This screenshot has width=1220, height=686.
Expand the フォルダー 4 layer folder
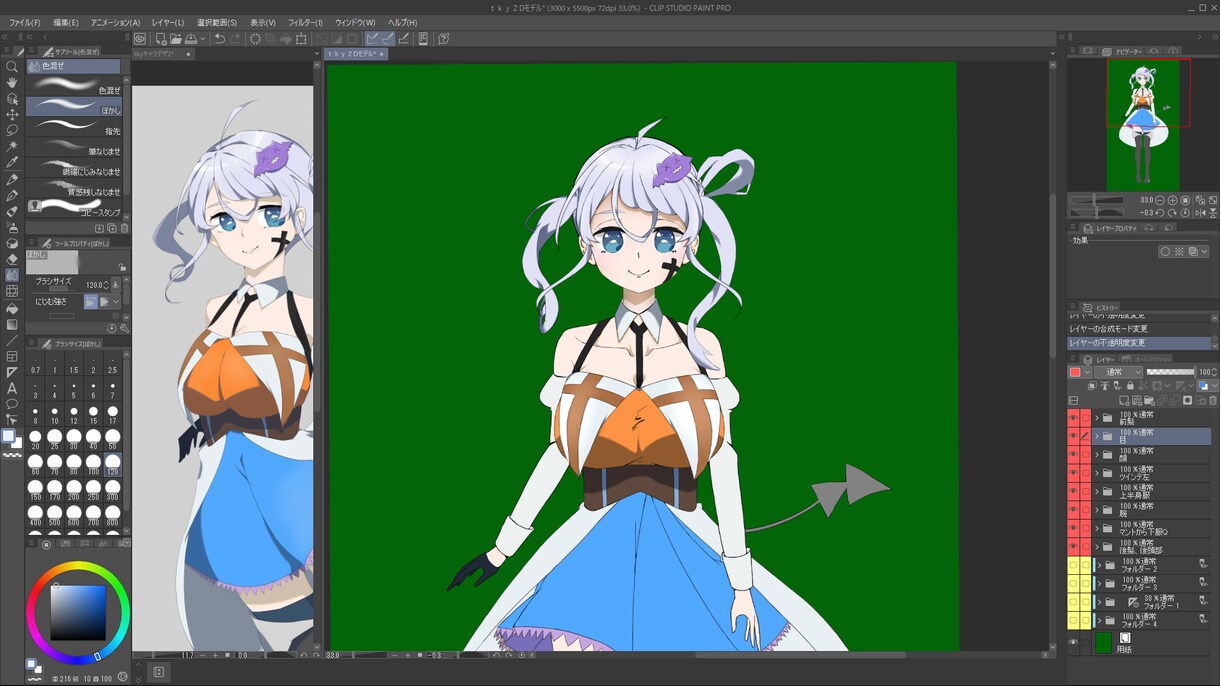[x=1099, y=621]
